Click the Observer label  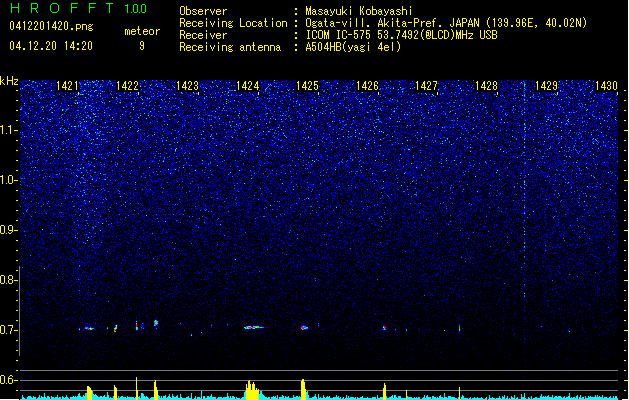203,11
